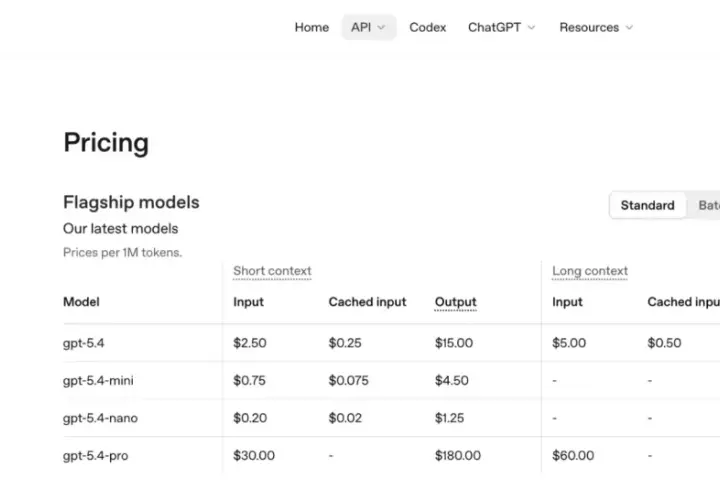
Task: Click the $0.20 input price
Action: (x=250, y=418)
